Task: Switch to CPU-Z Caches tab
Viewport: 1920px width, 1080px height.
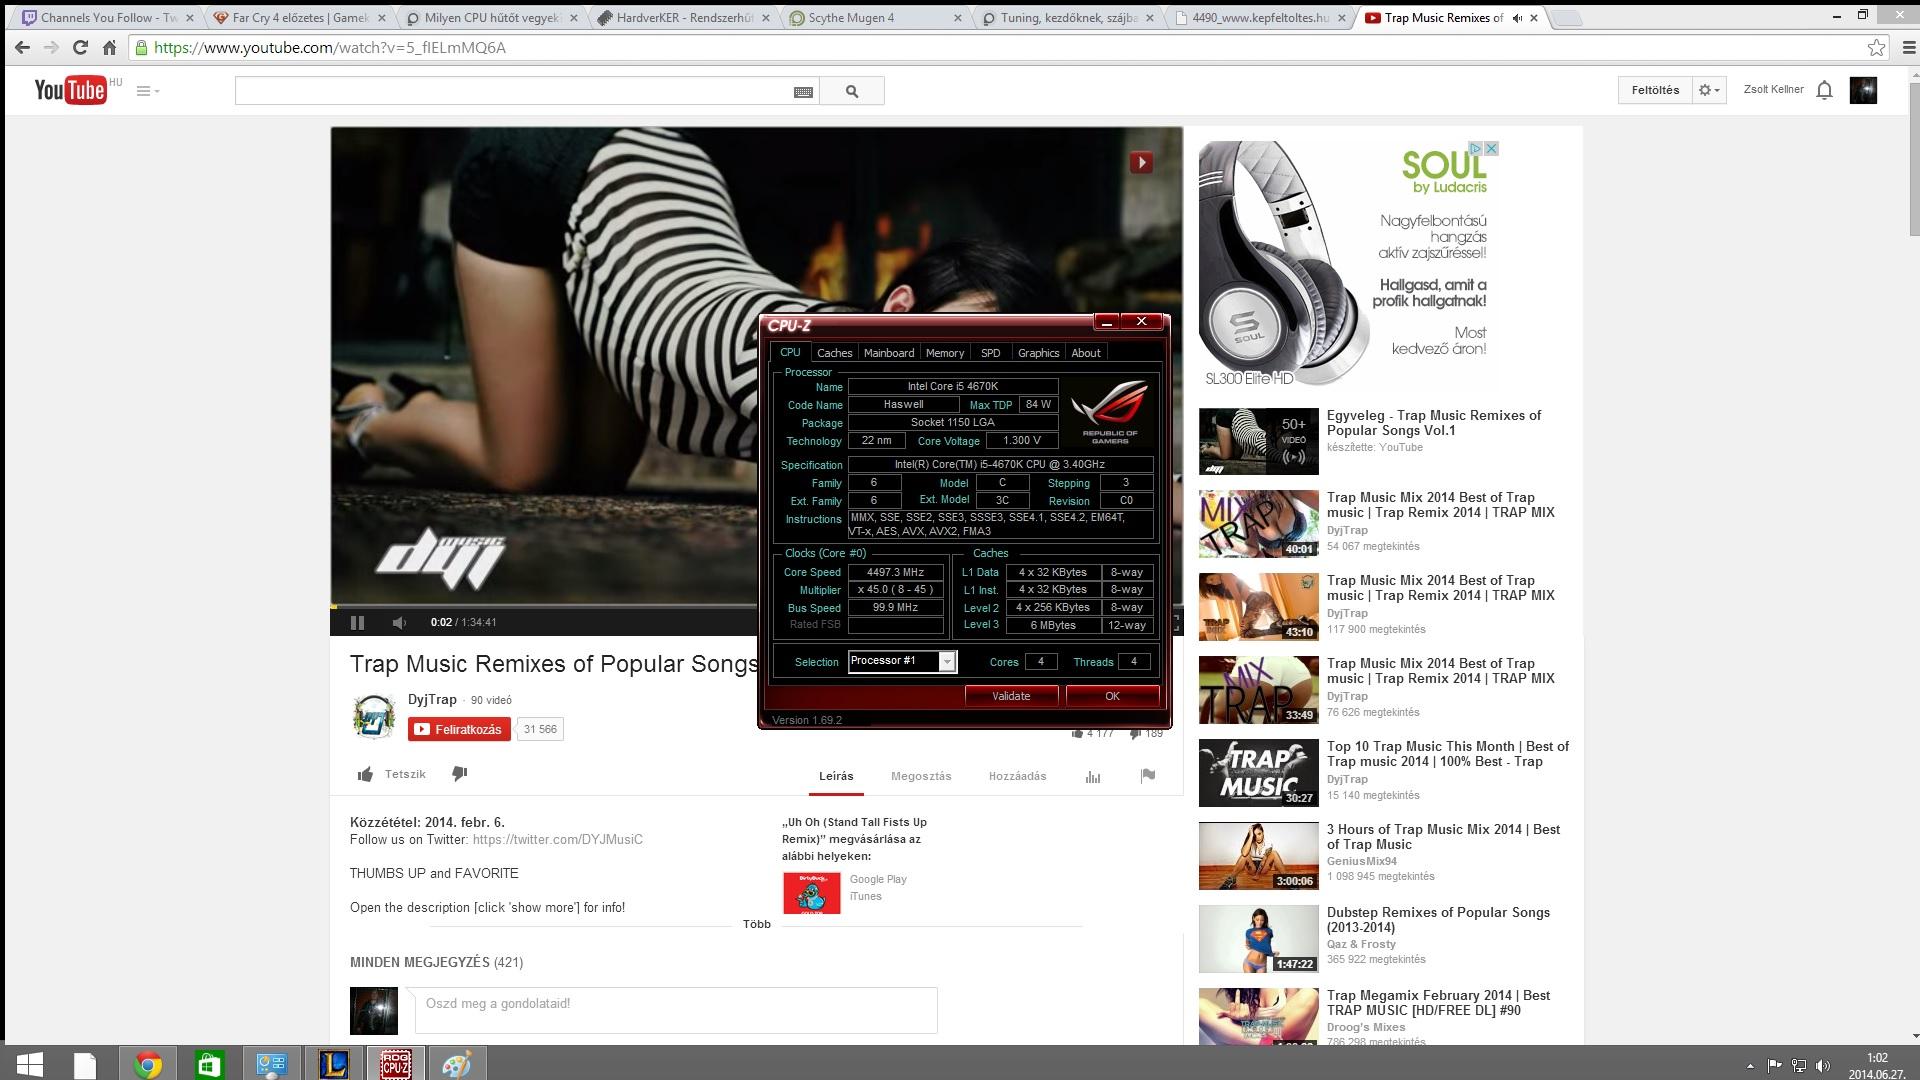Action: [834, 353]
